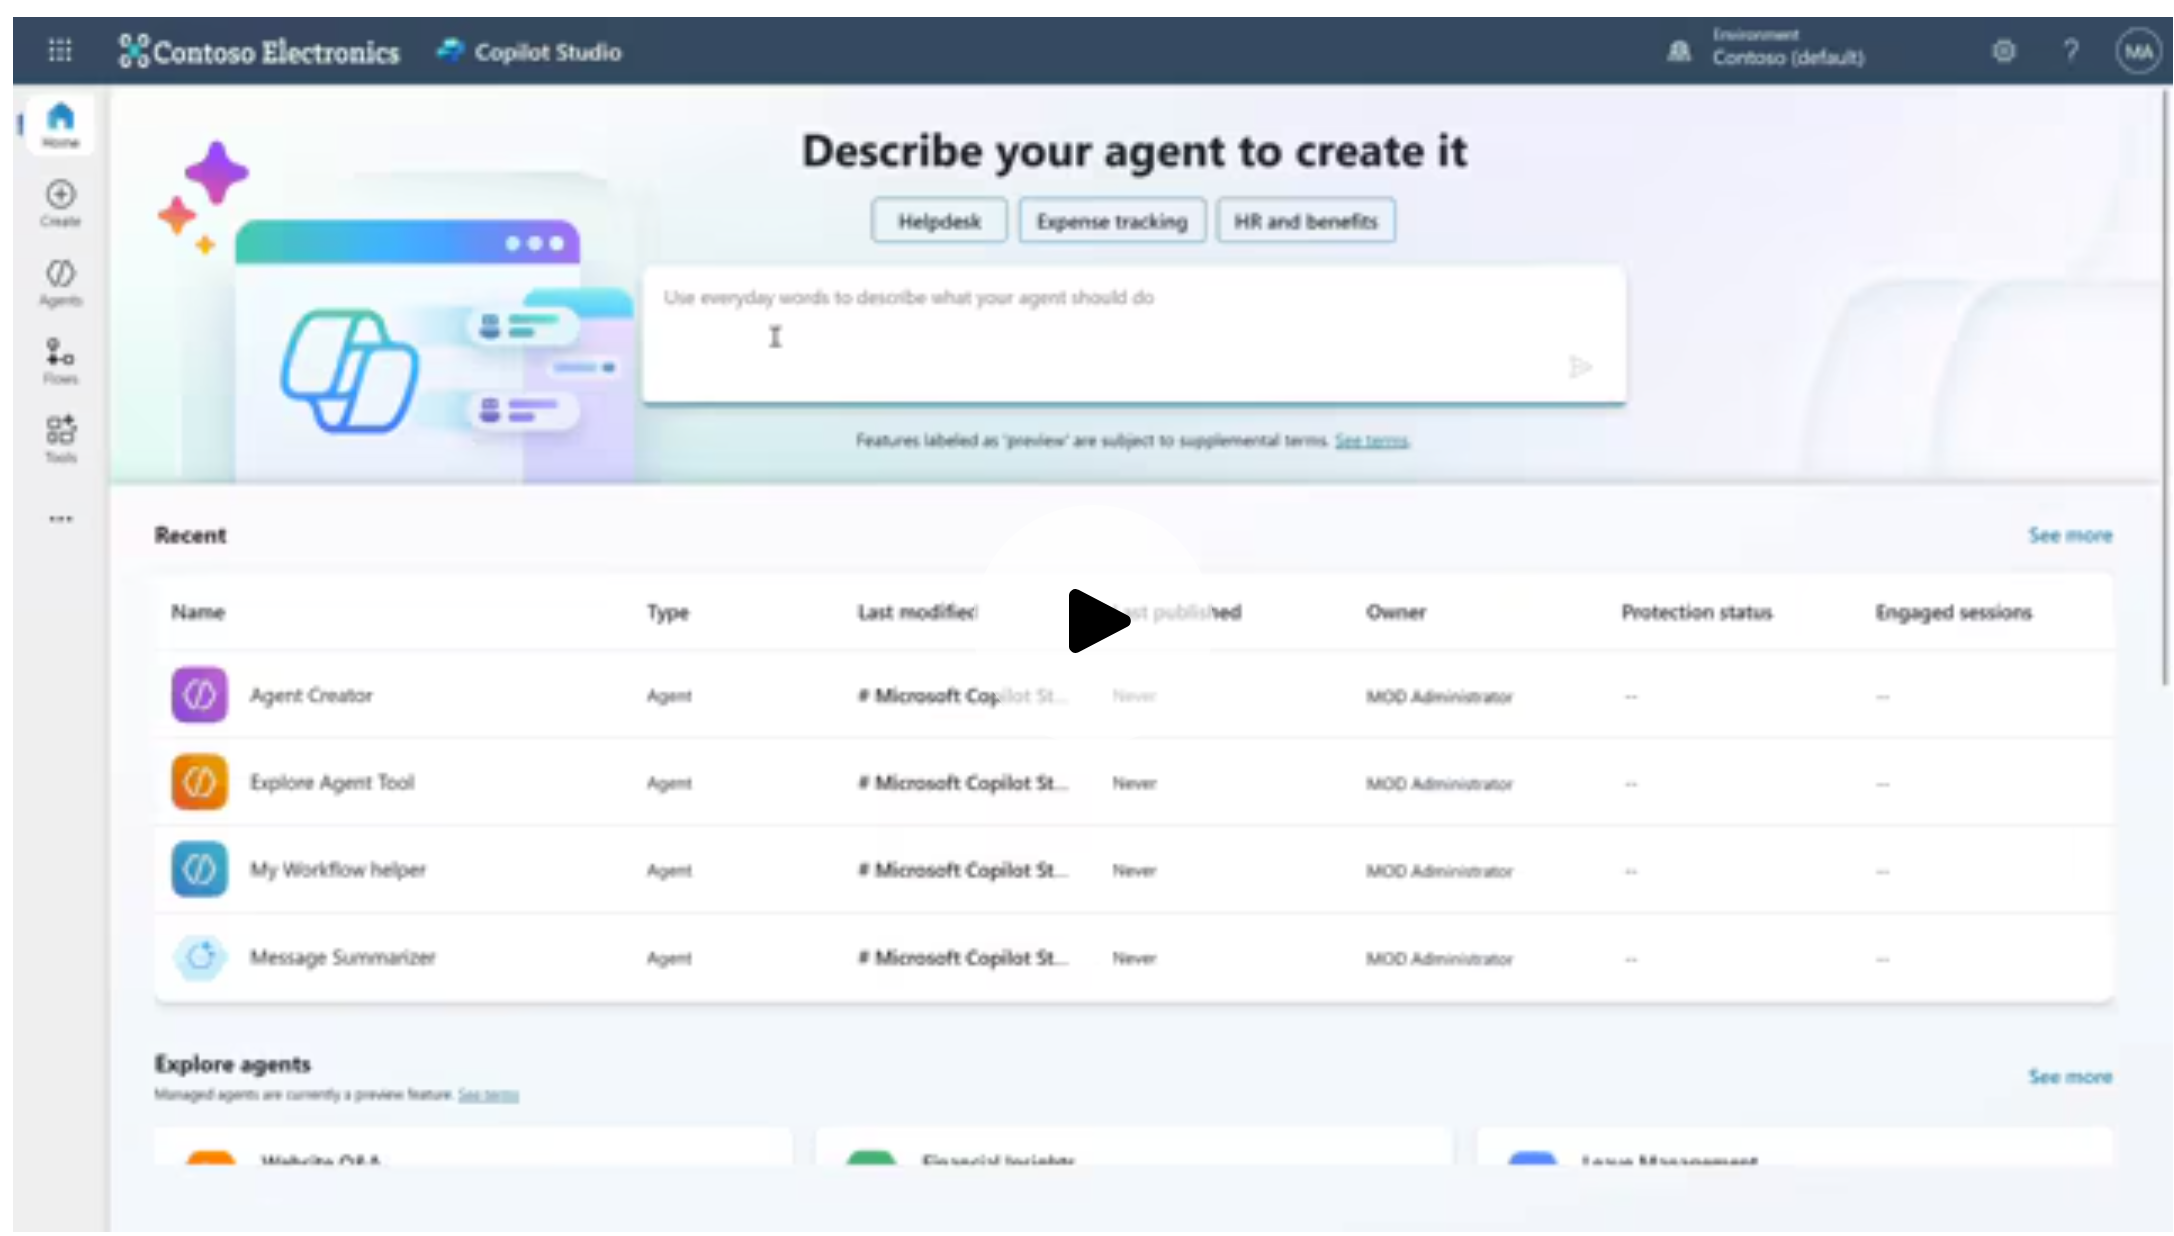Click the Message Summarizer icon
The width and height of the screenshot is (2174, 1236).
click(199, 957)
